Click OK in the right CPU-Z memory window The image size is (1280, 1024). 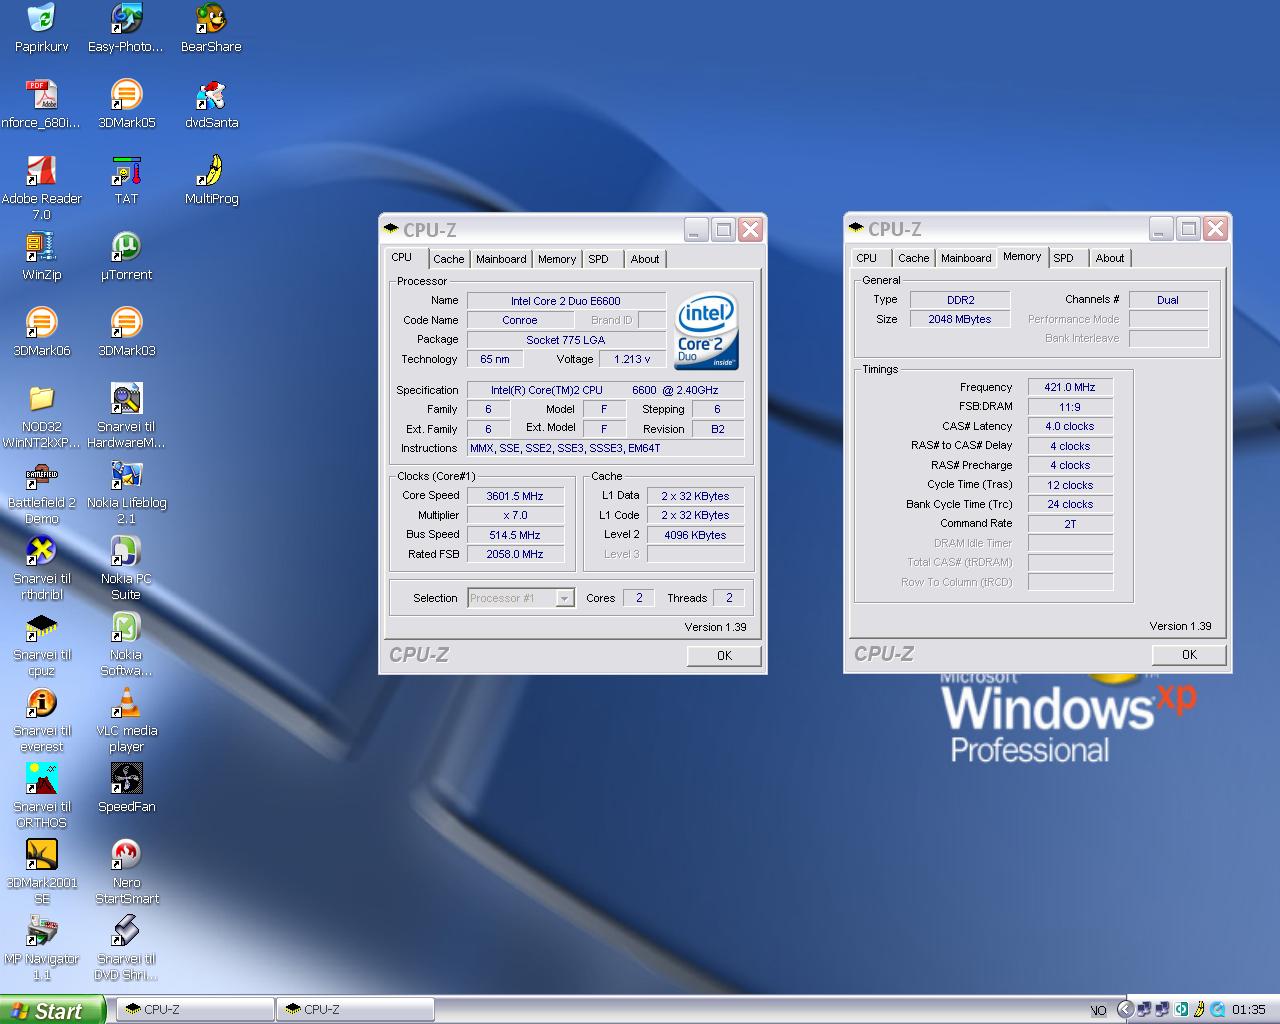1189,655
